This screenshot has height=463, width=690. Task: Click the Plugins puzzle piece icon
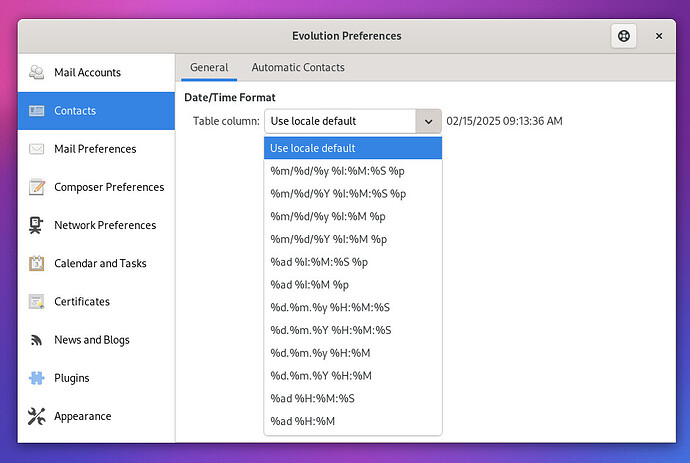36,378
